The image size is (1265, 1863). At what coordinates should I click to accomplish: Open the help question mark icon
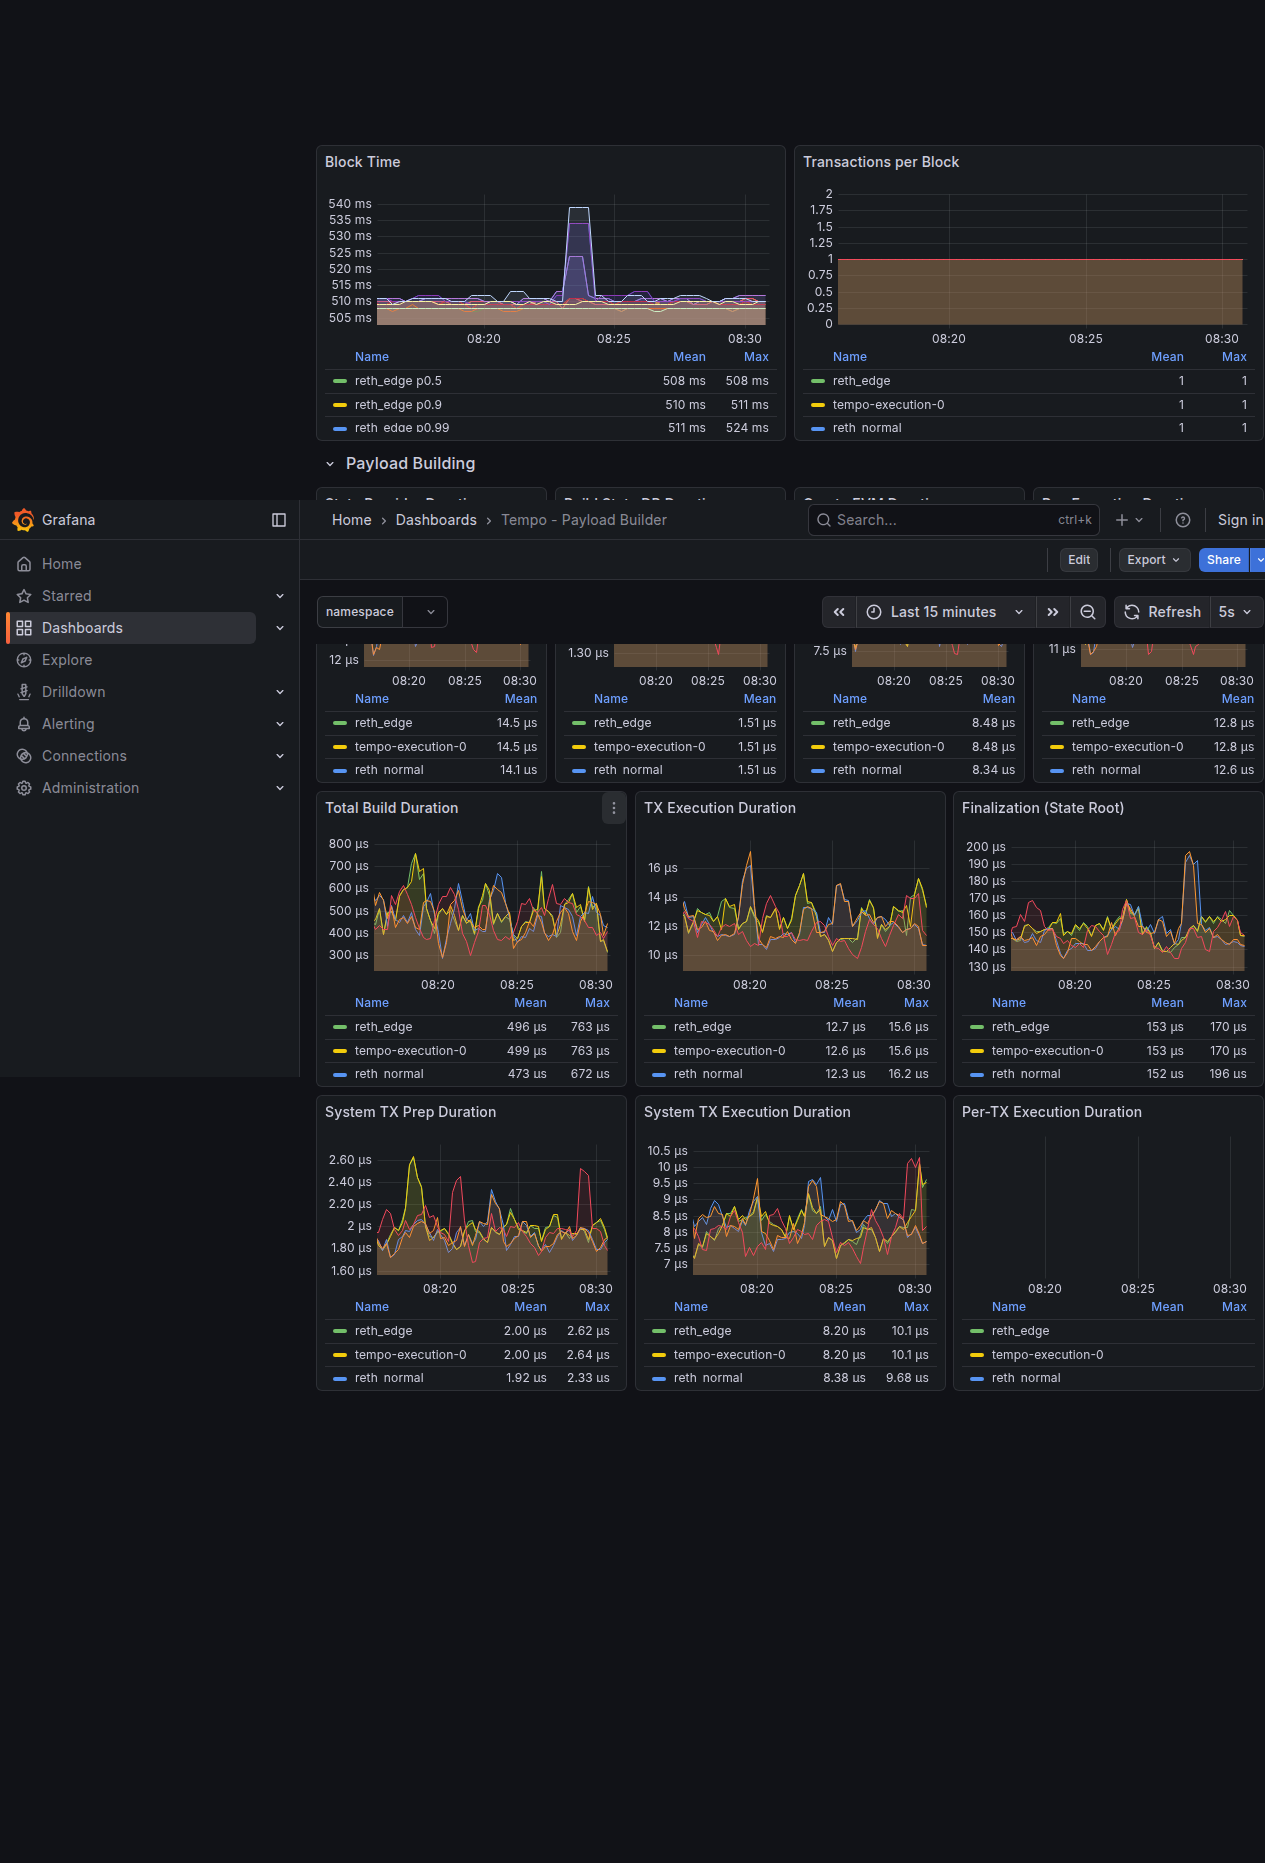[1183, 520]
